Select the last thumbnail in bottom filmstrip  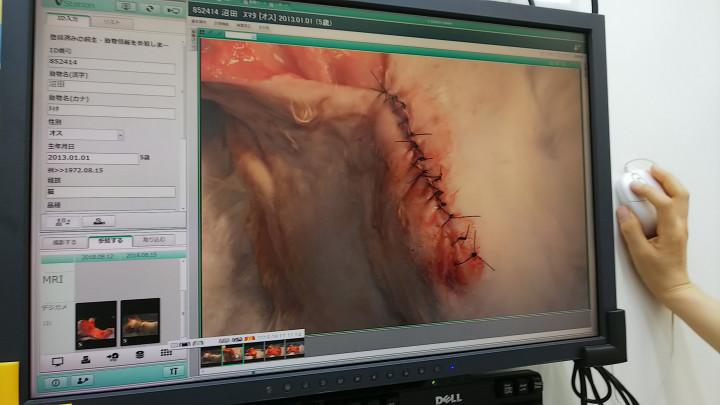(294, 349)
